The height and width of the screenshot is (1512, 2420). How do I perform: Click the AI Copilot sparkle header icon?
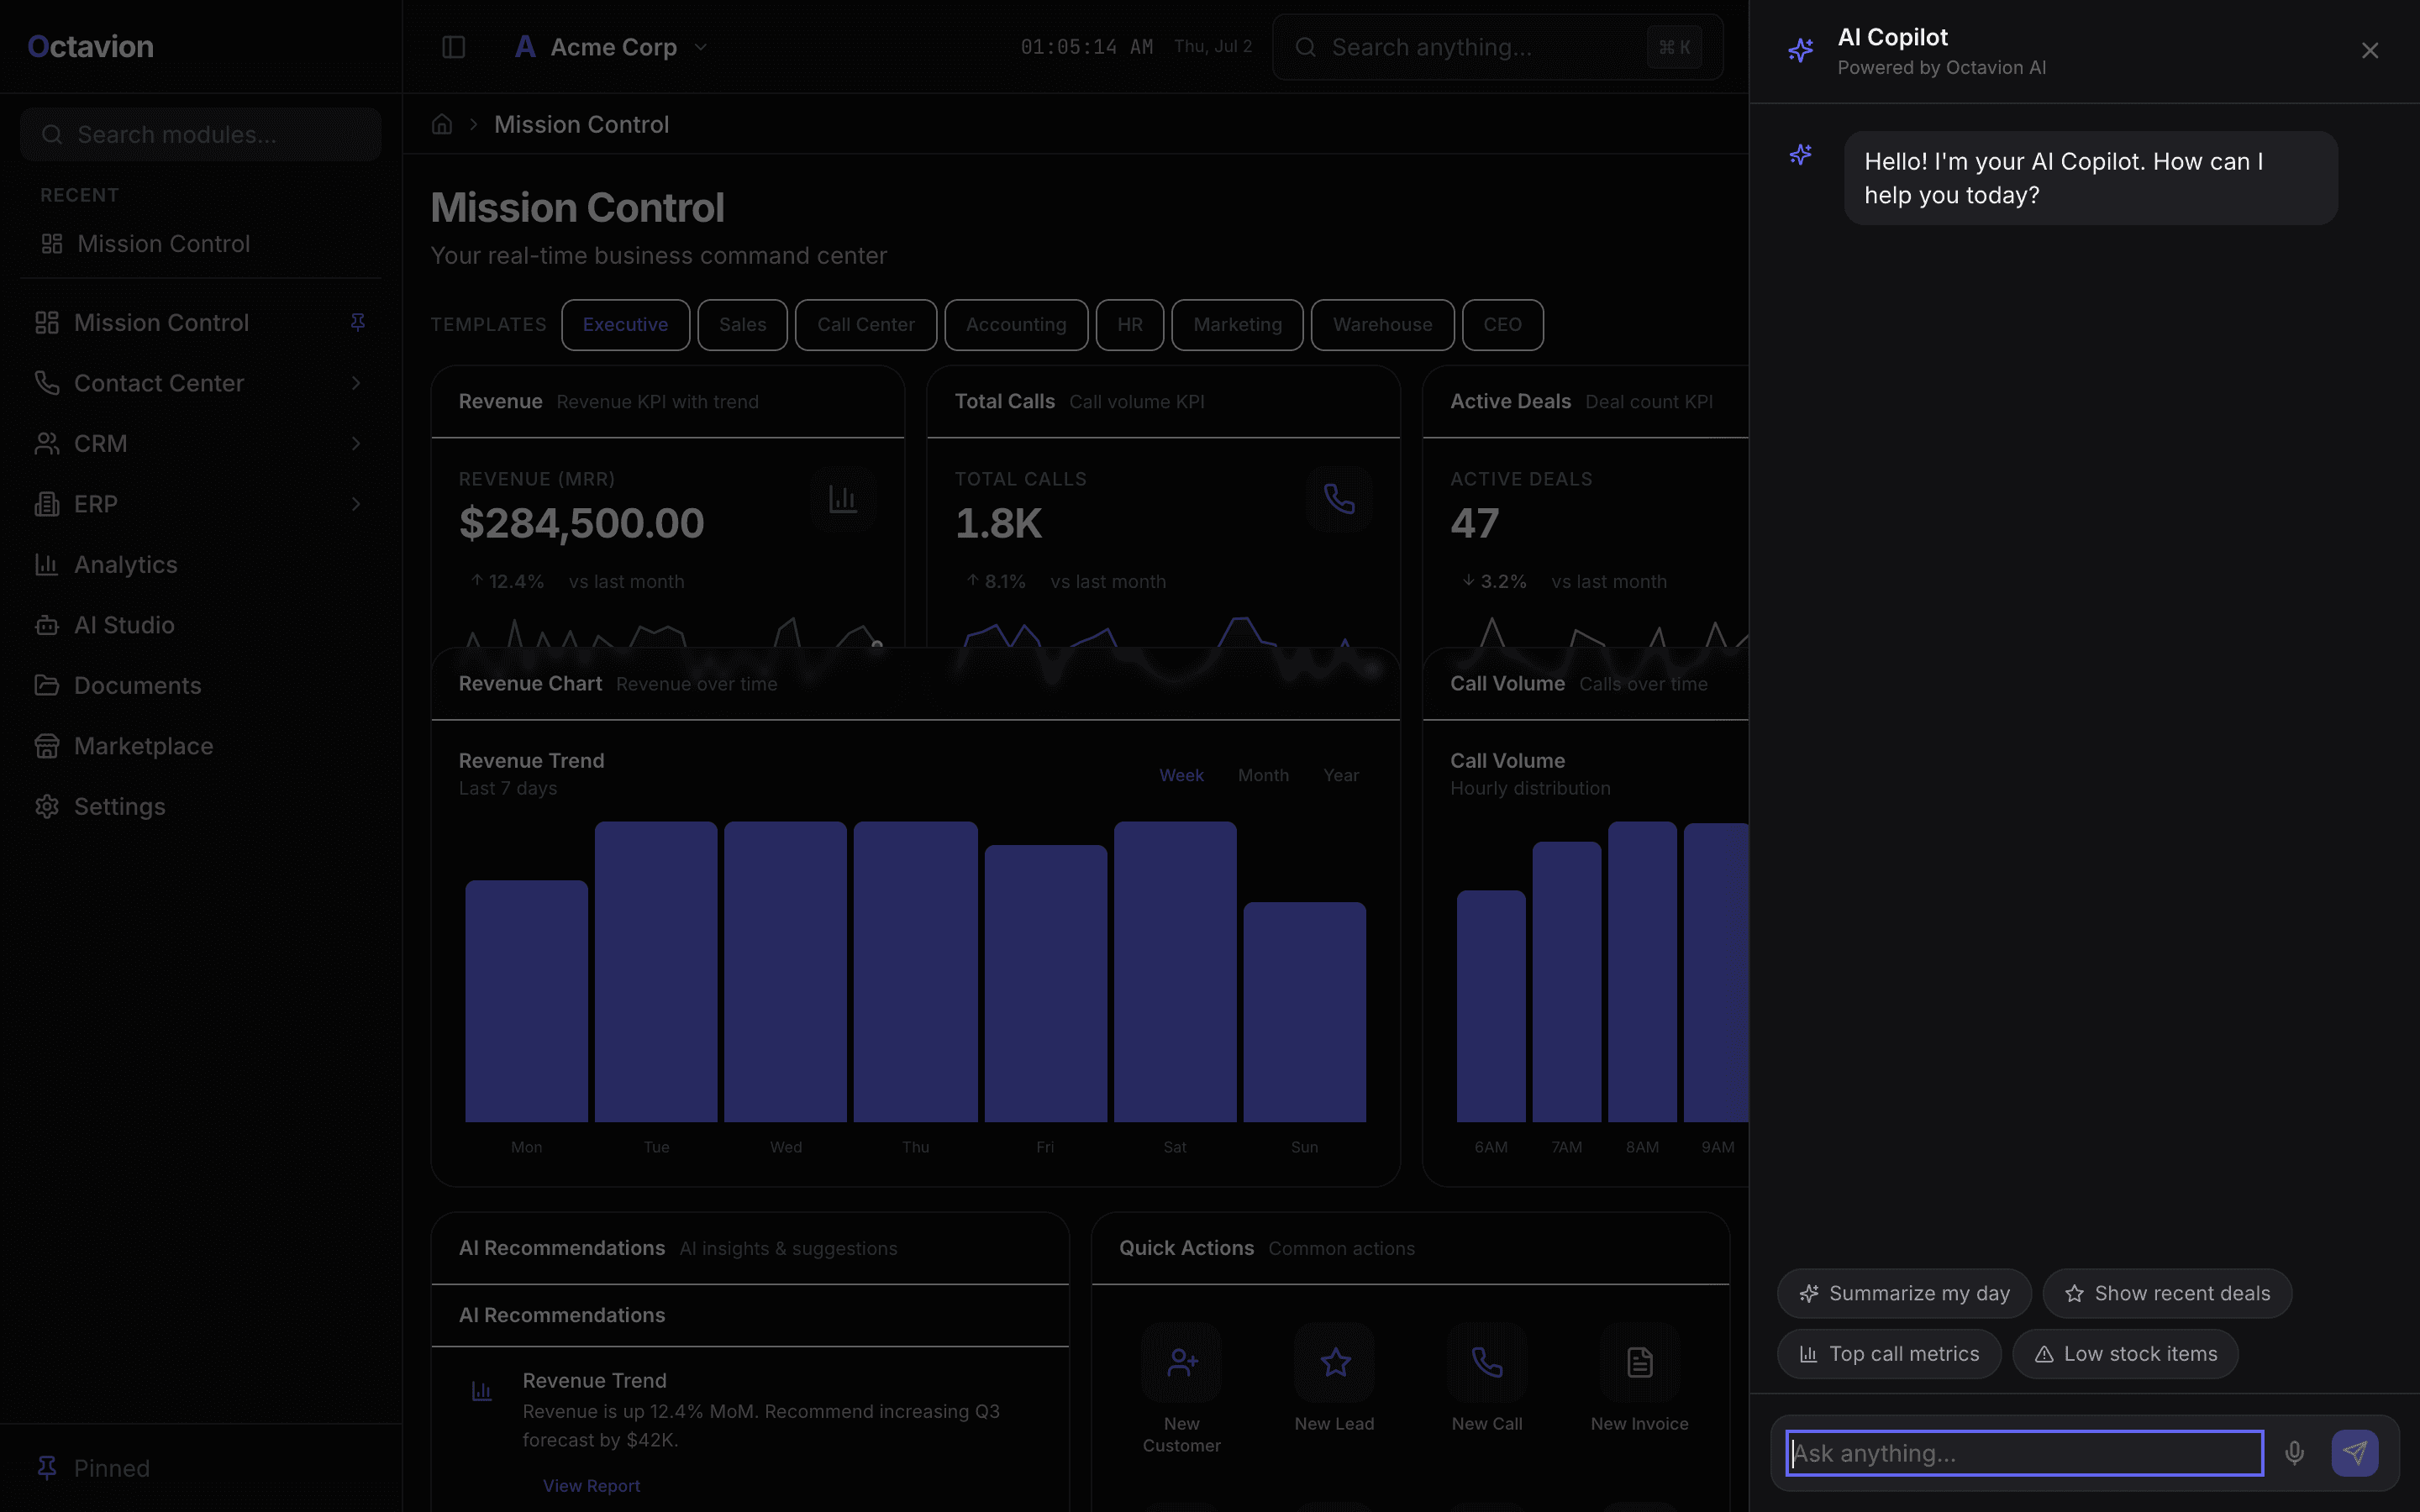coord(1800,50)
